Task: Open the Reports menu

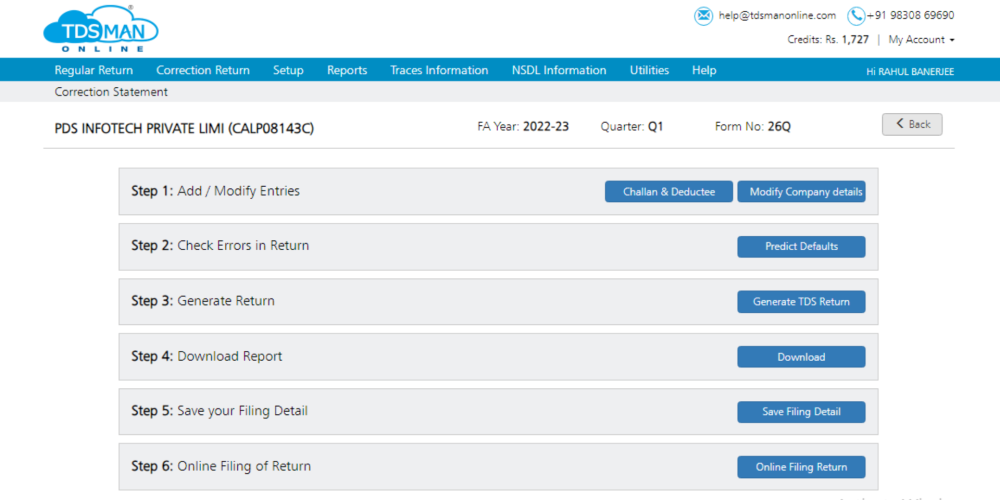Action: click(x=347, y=70)
